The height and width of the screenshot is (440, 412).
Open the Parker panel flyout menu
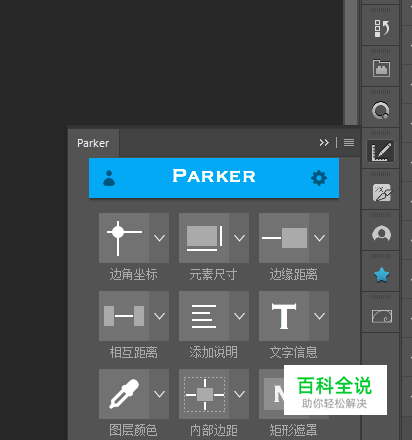(x=349, y=143)
